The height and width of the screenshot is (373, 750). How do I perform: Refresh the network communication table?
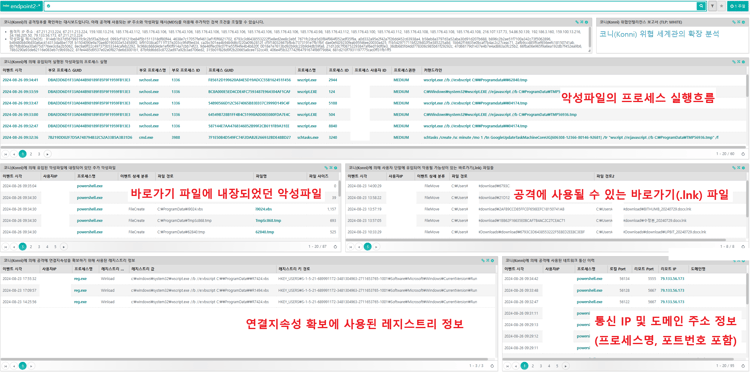743,365
